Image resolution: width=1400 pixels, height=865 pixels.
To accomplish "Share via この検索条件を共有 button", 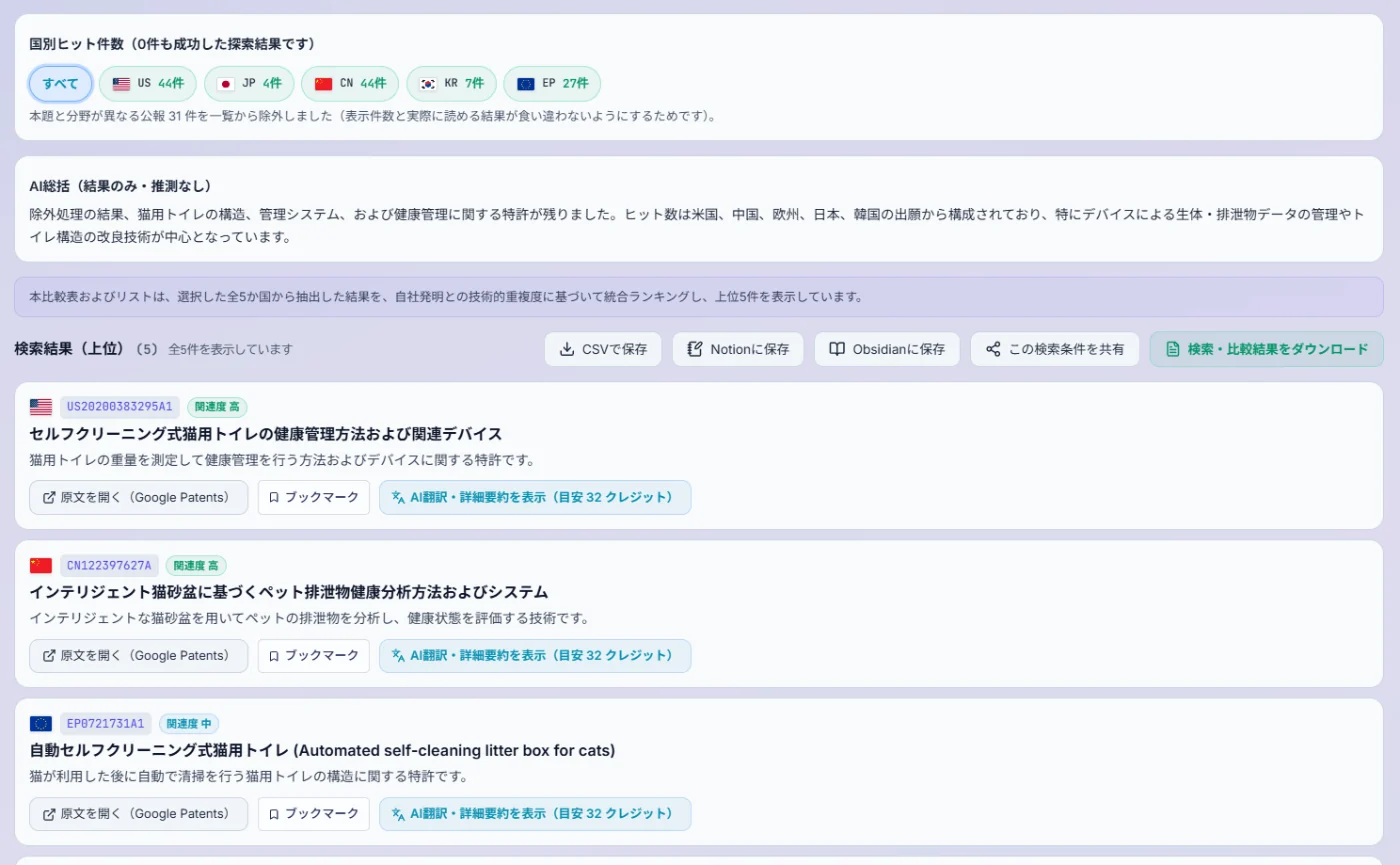I will point(1055,349).
